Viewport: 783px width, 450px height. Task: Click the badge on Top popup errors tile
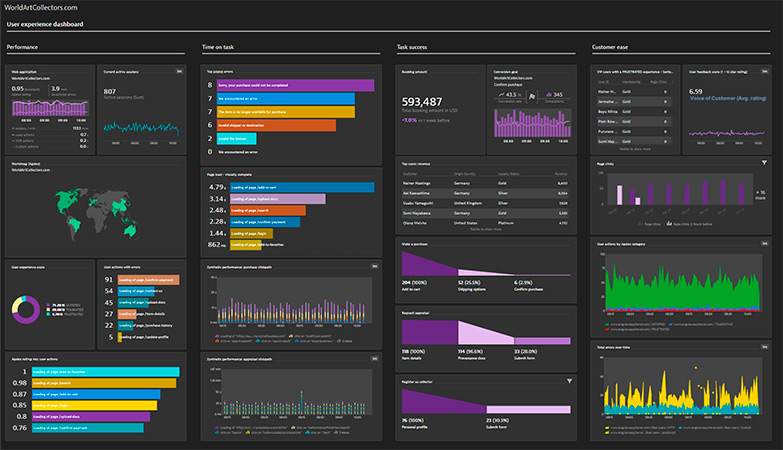click(x=374, y=71)
